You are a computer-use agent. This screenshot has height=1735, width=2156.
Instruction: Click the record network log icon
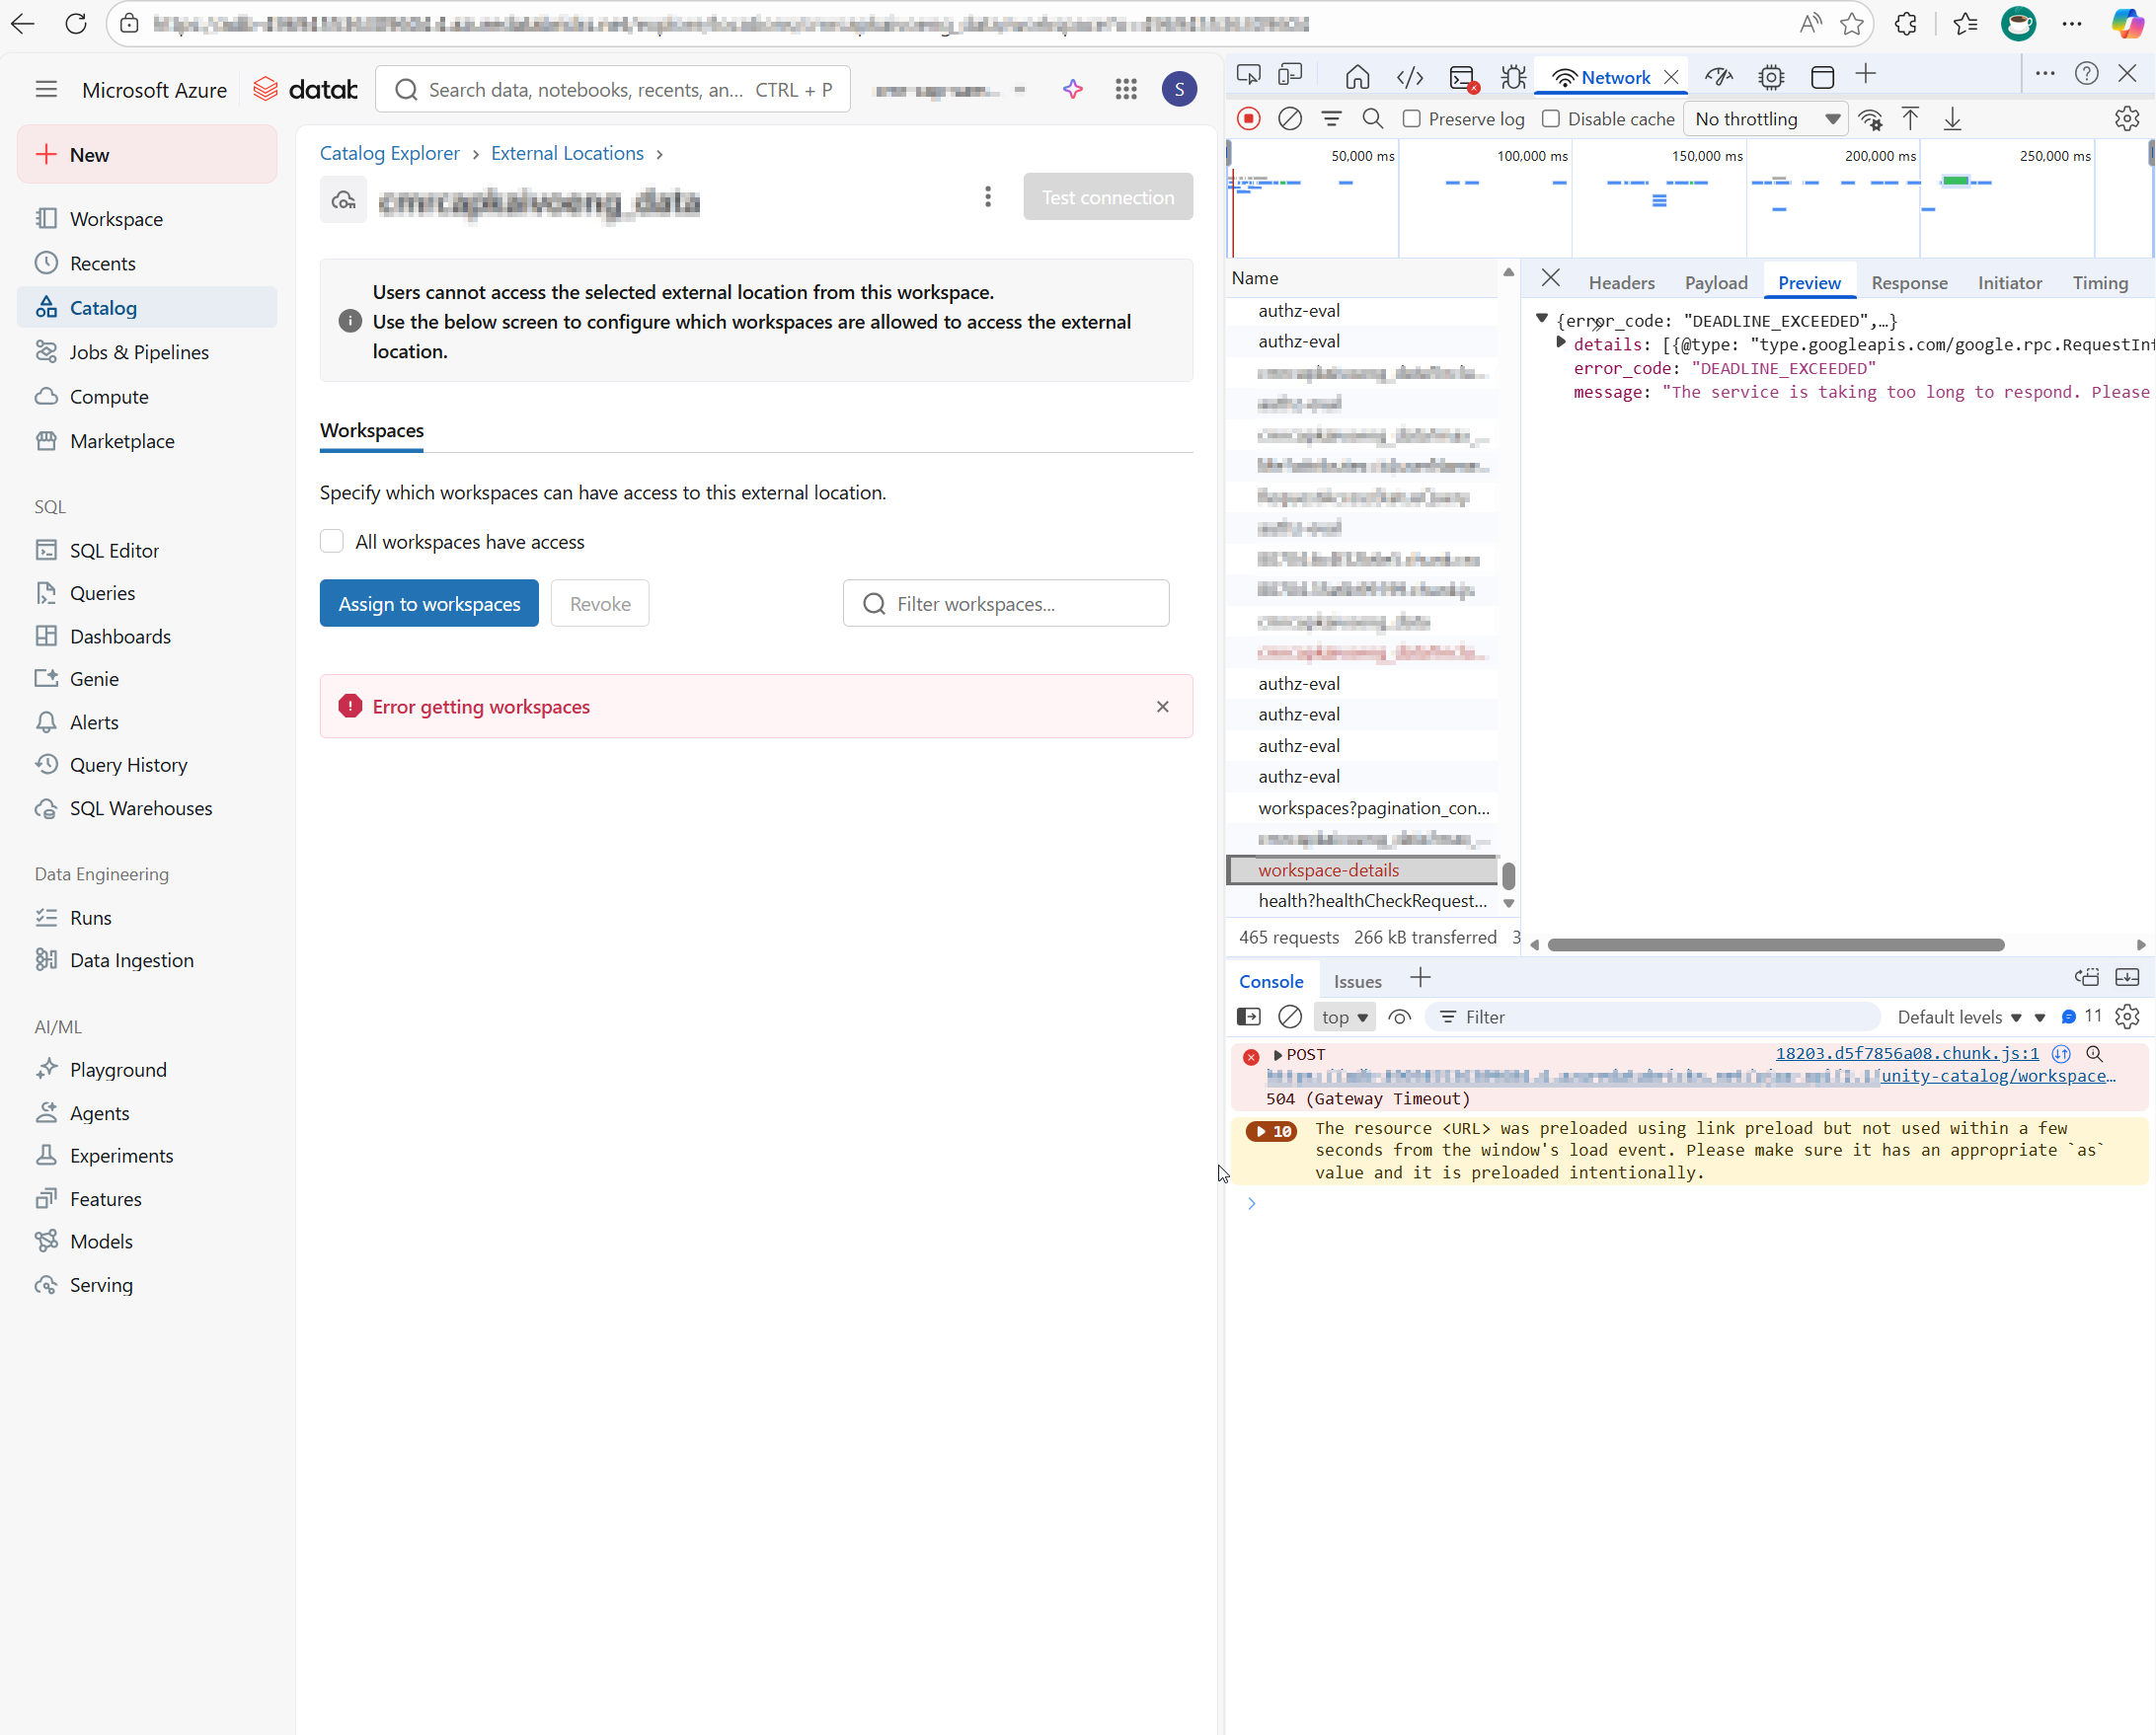click(x=1249, y=119)
